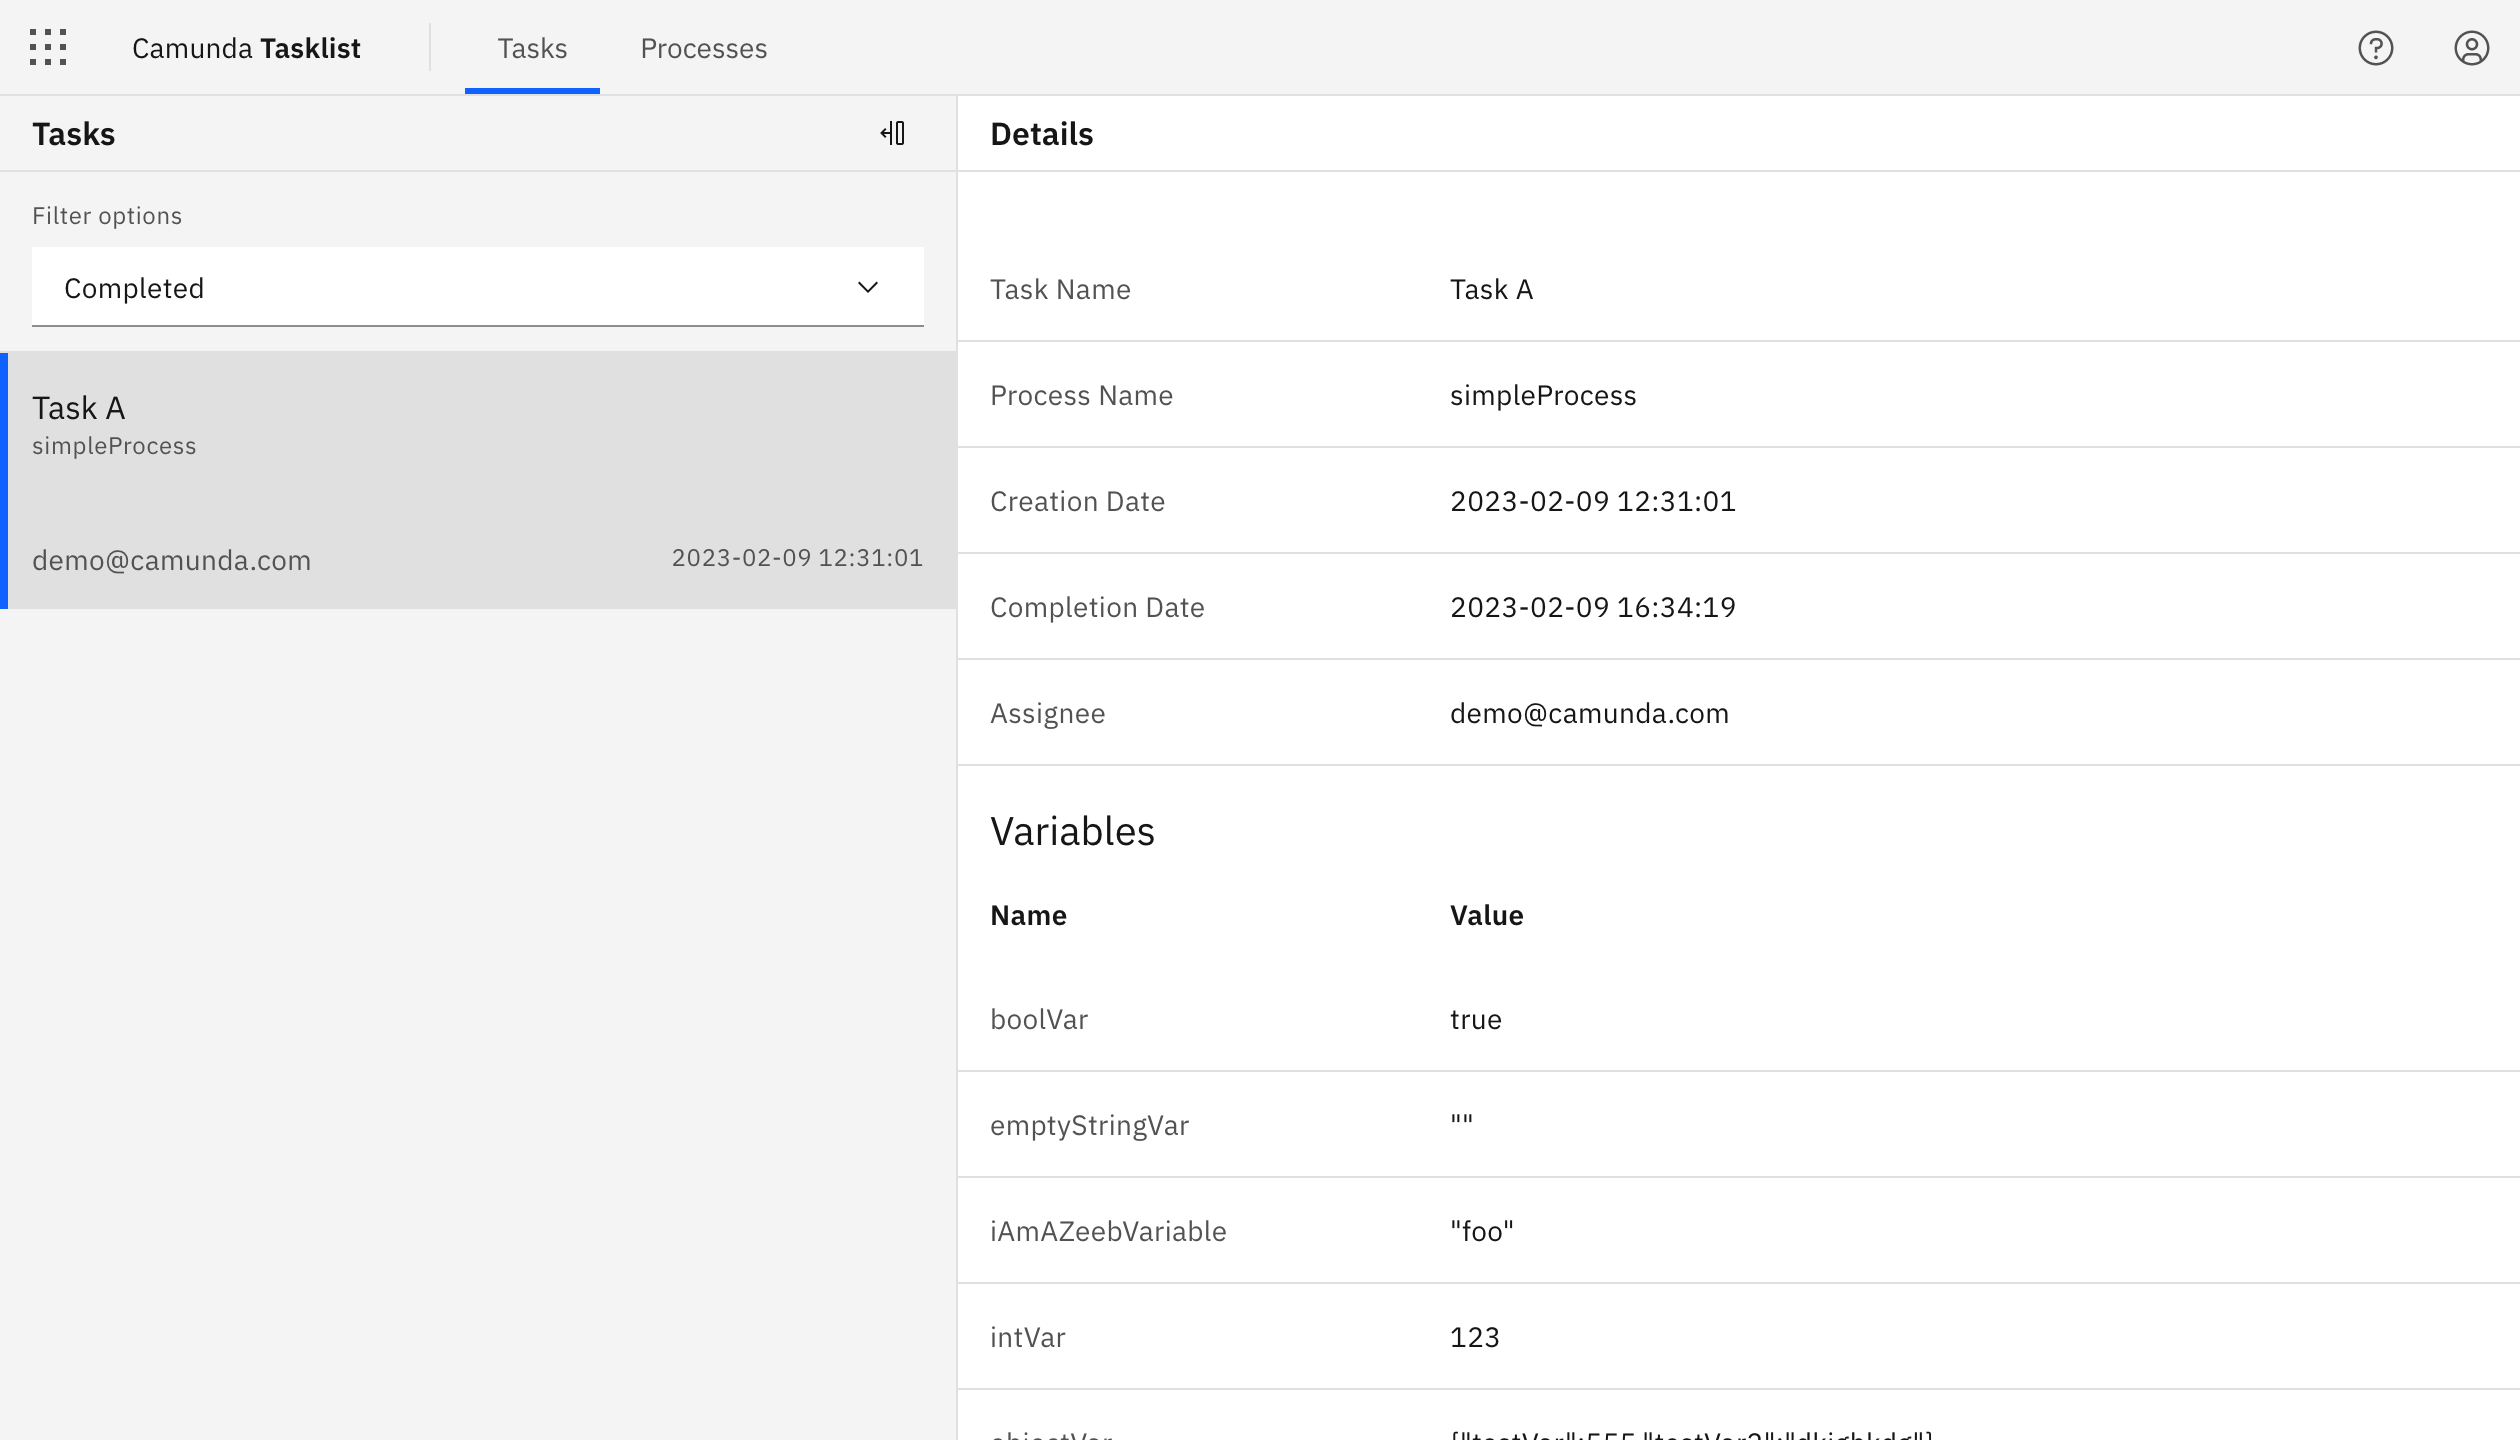
Task: Open the user profile icon
Action: 2471,48
